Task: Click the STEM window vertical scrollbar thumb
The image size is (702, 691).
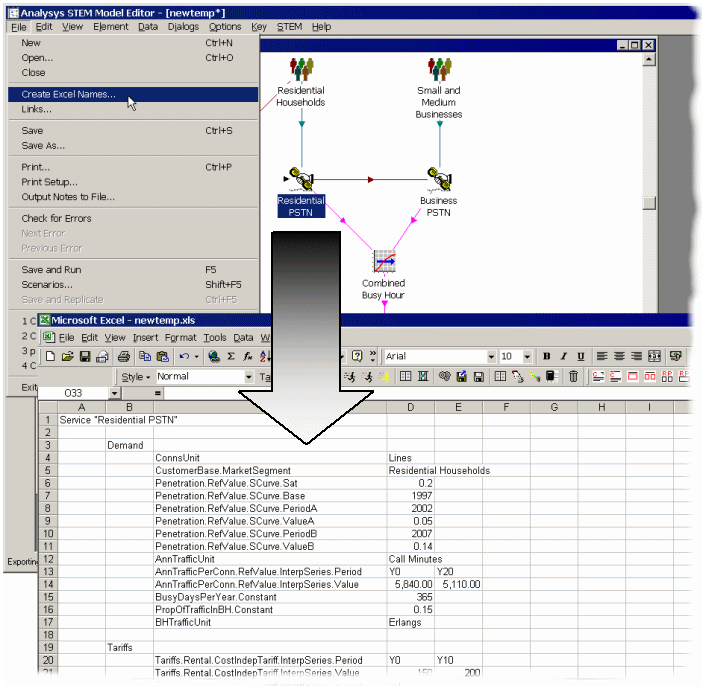Action: 649,203
